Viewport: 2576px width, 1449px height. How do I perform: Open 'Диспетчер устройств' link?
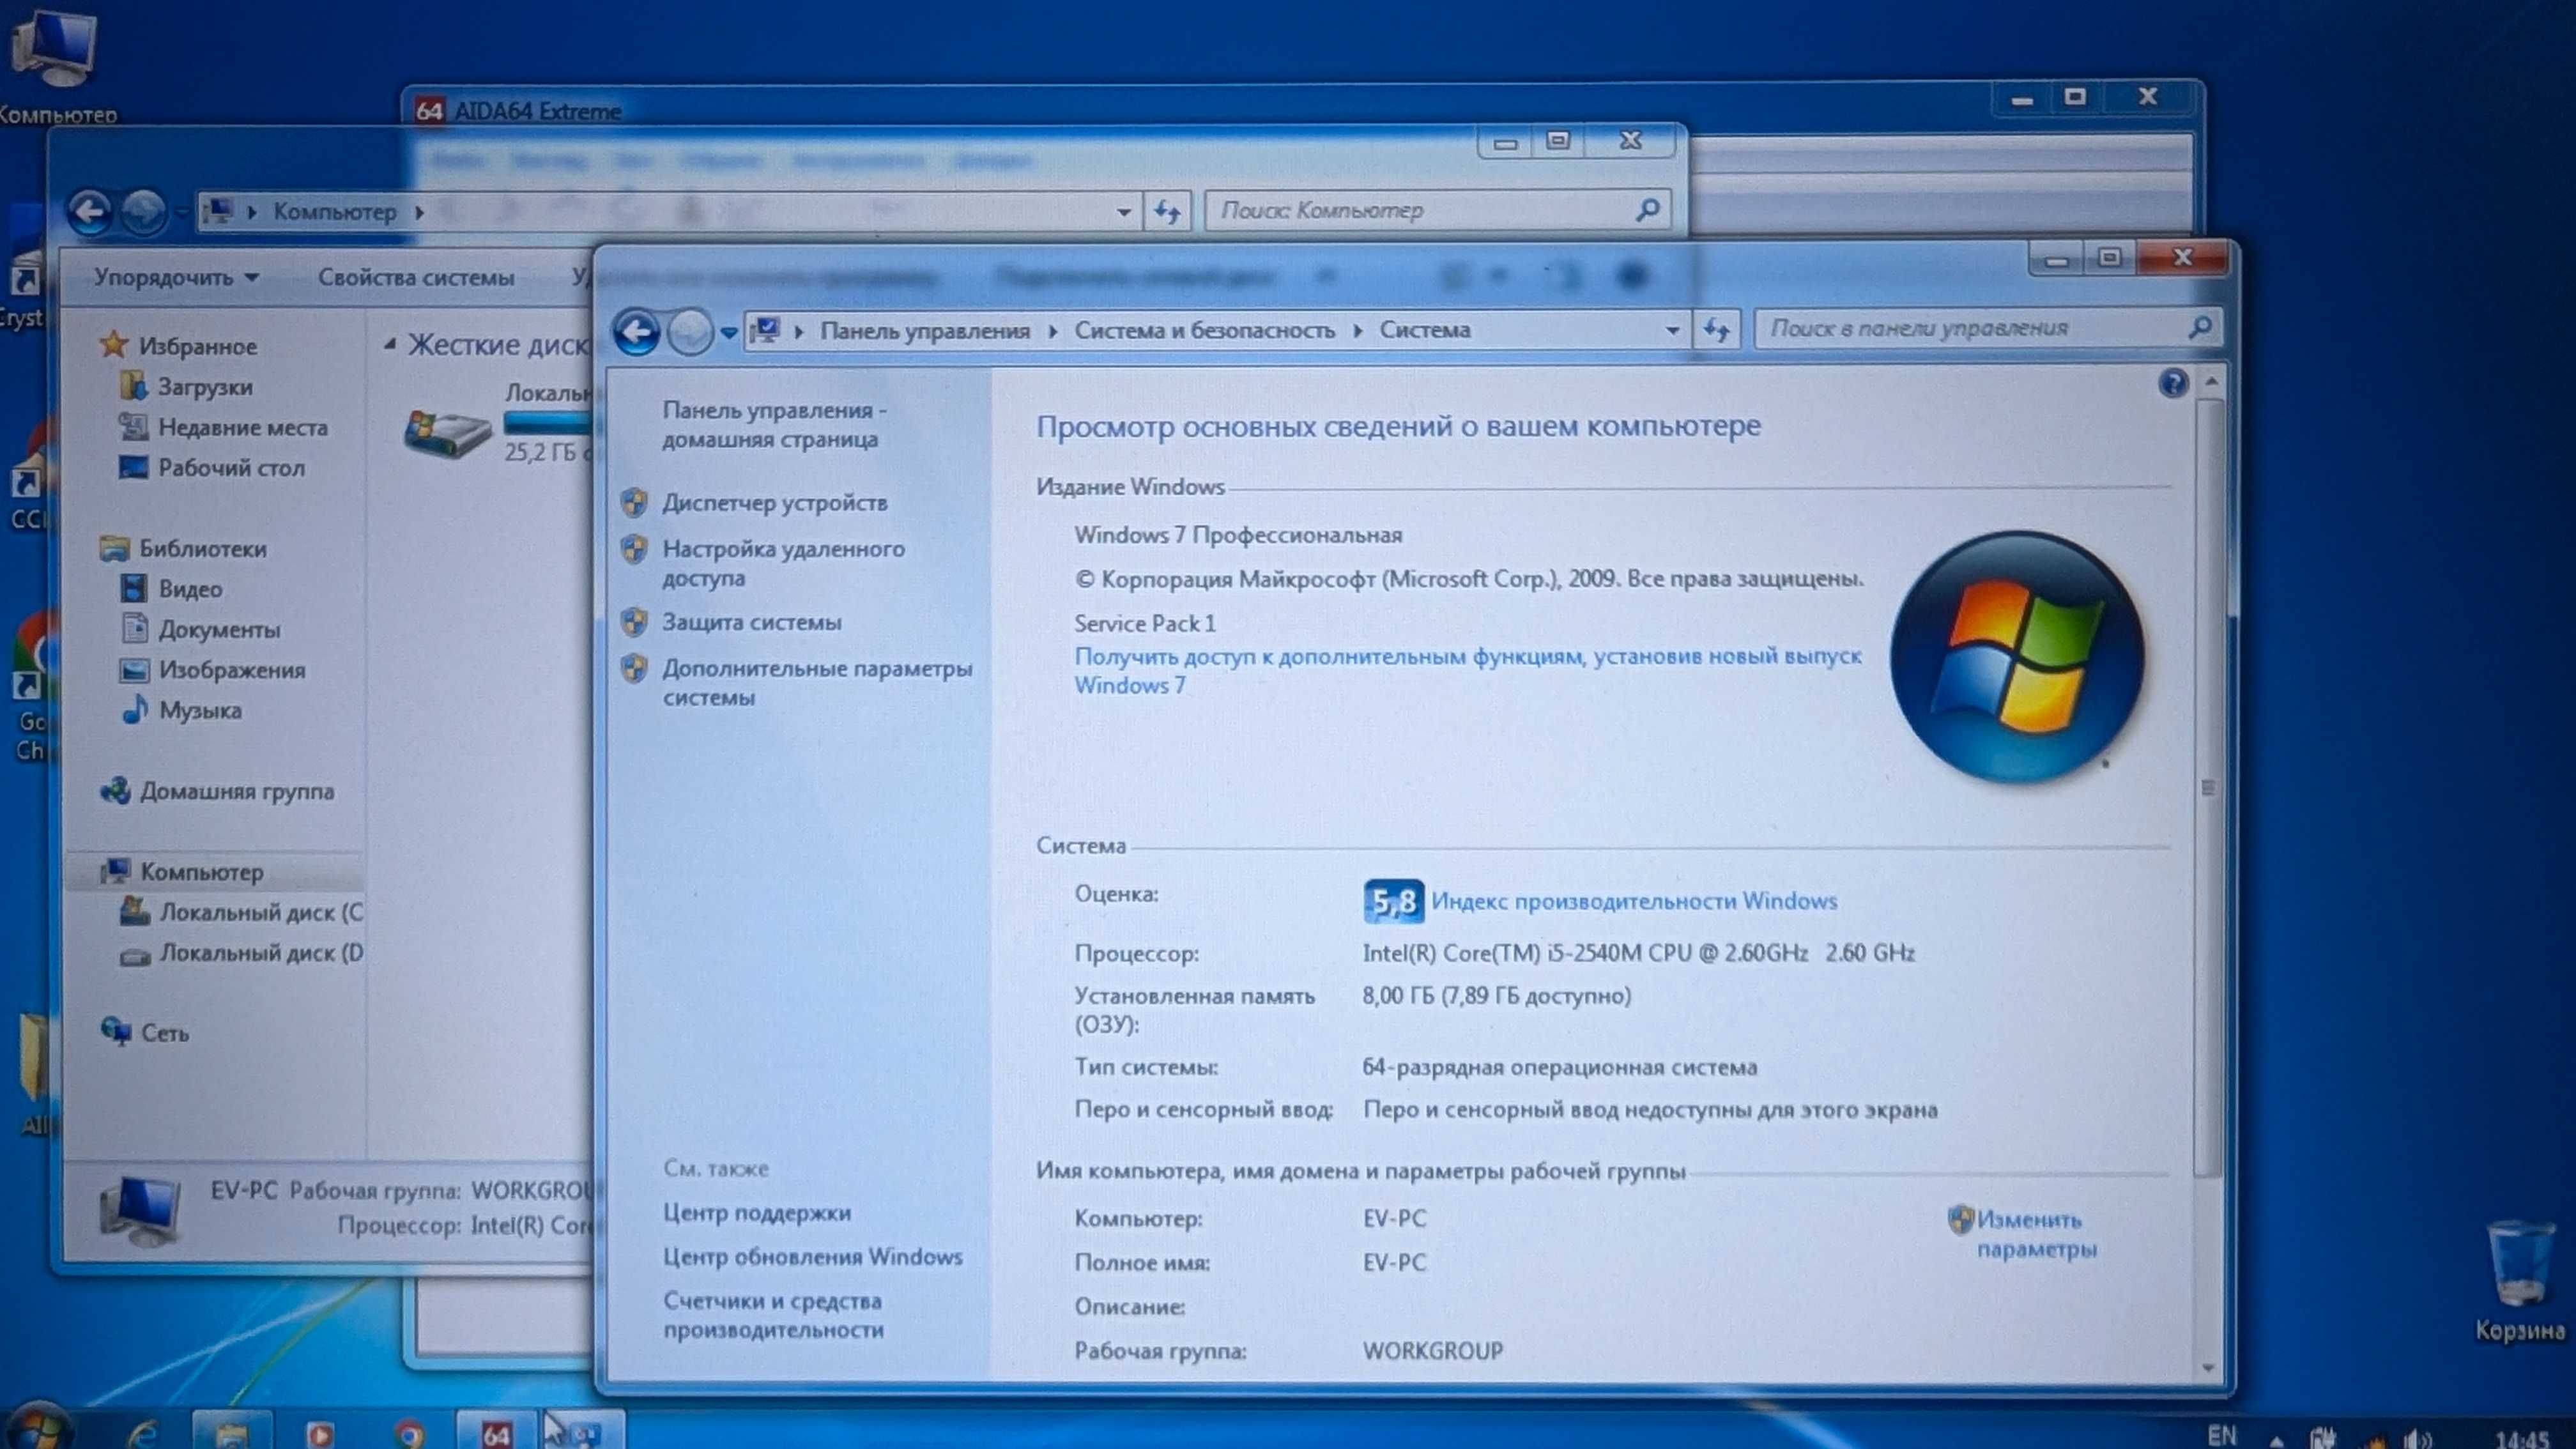775,503
